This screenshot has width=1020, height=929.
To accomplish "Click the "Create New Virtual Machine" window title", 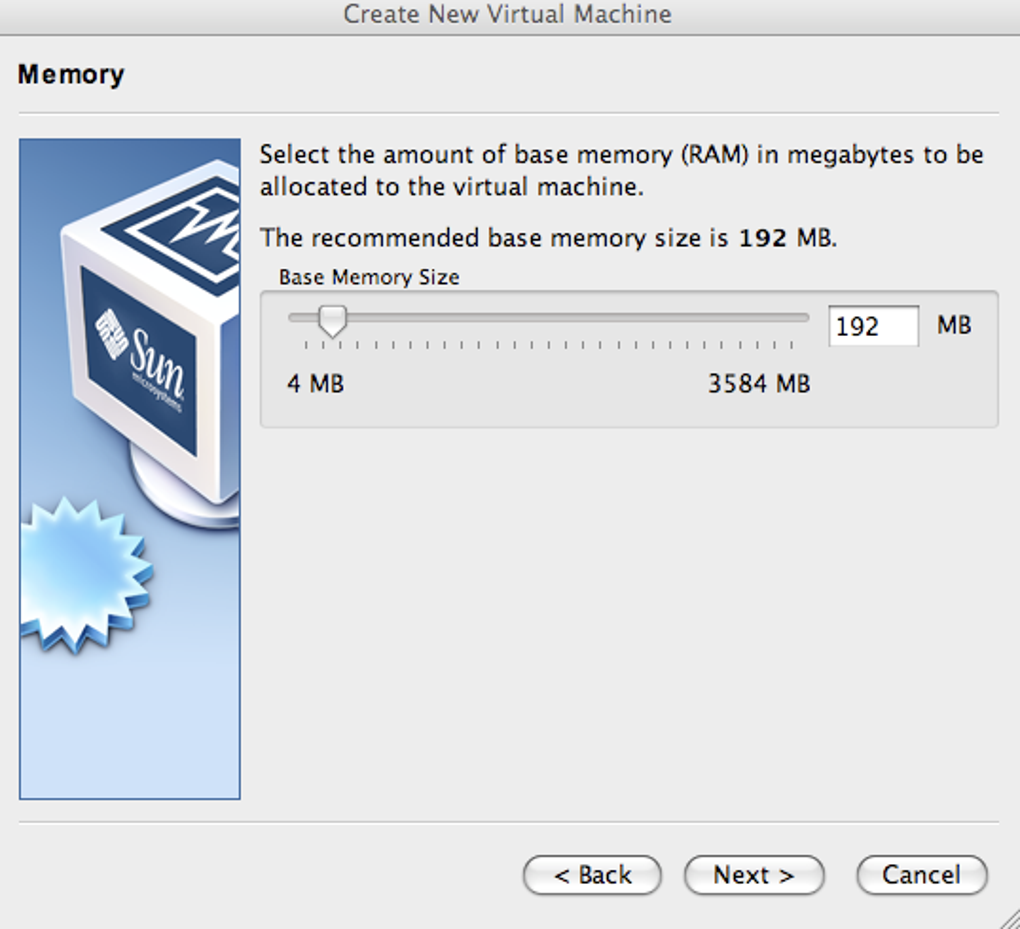I will coord(507,14).
